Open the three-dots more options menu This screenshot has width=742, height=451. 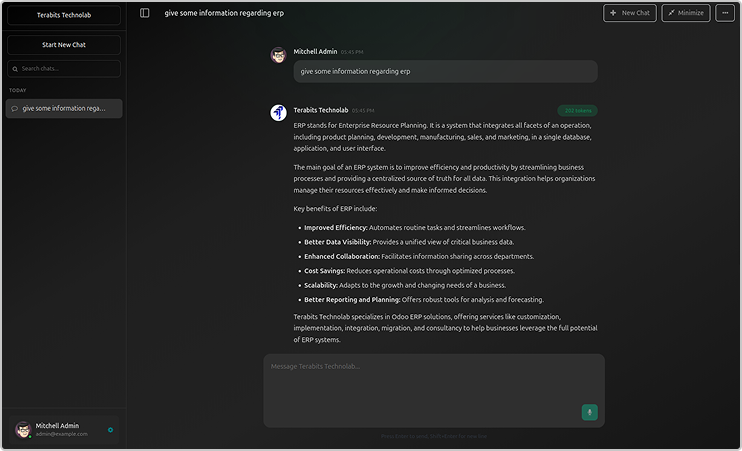(x=724, y=13)
